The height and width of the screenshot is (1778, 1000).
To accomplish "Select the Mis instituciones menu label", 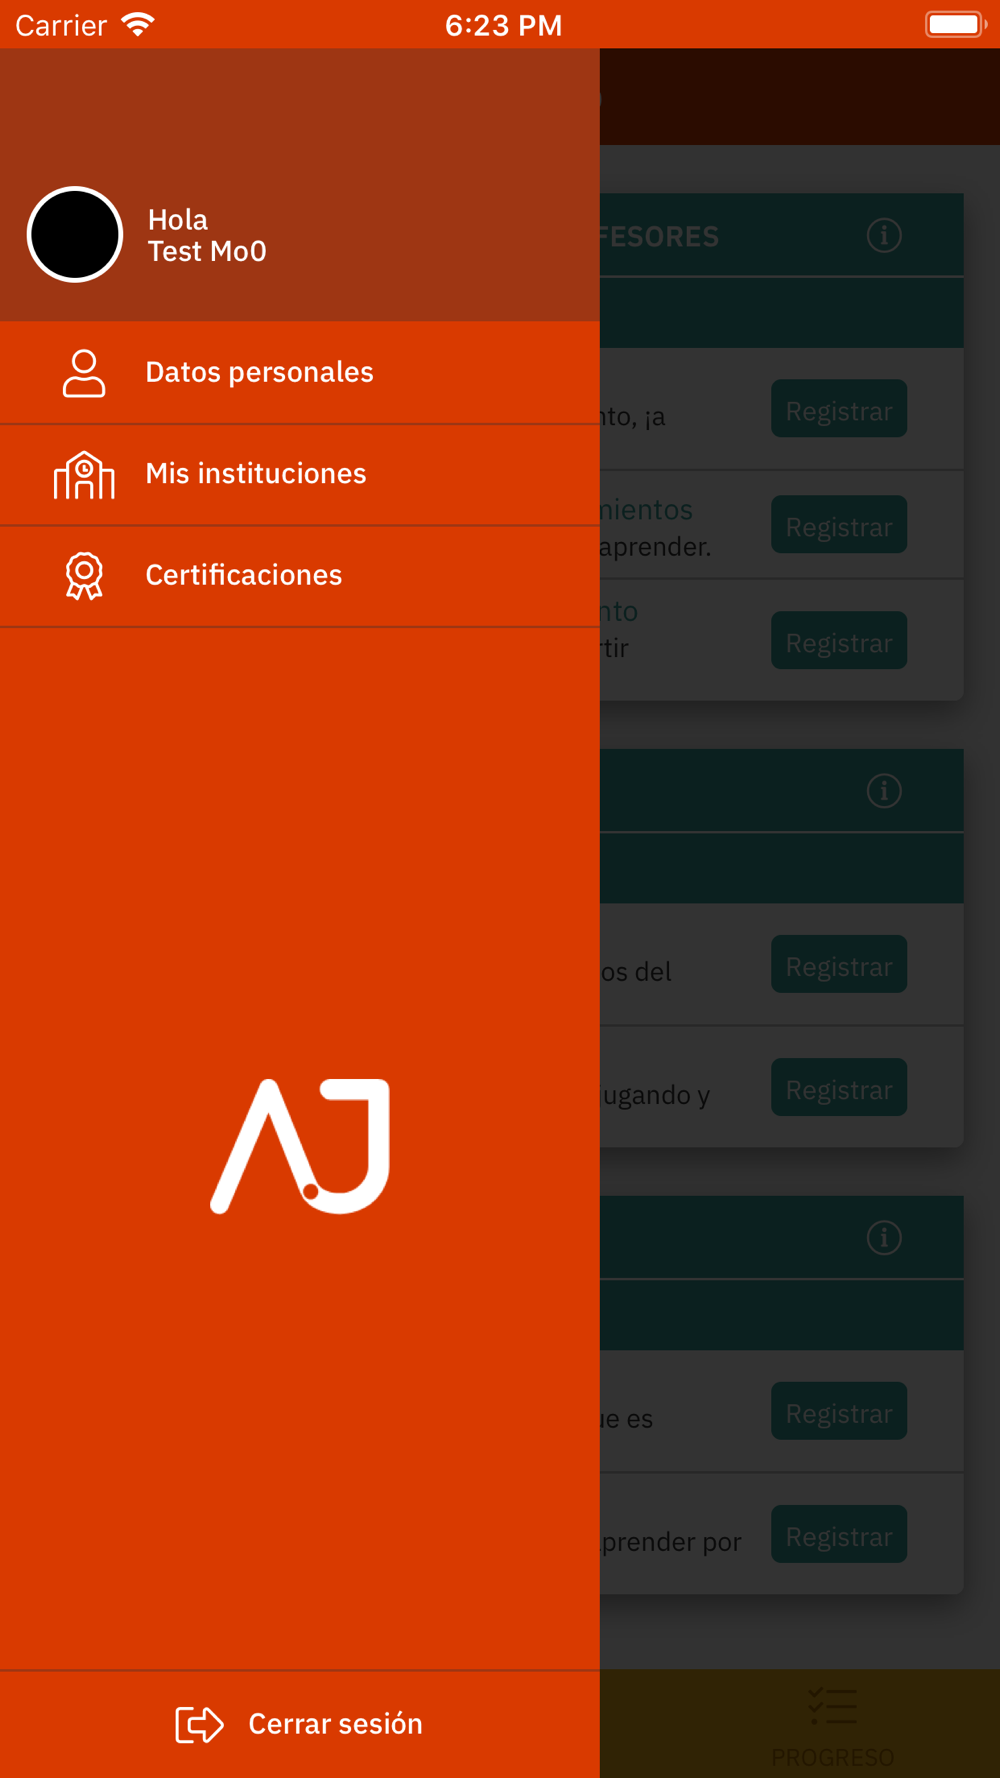I will click(256, 474).
